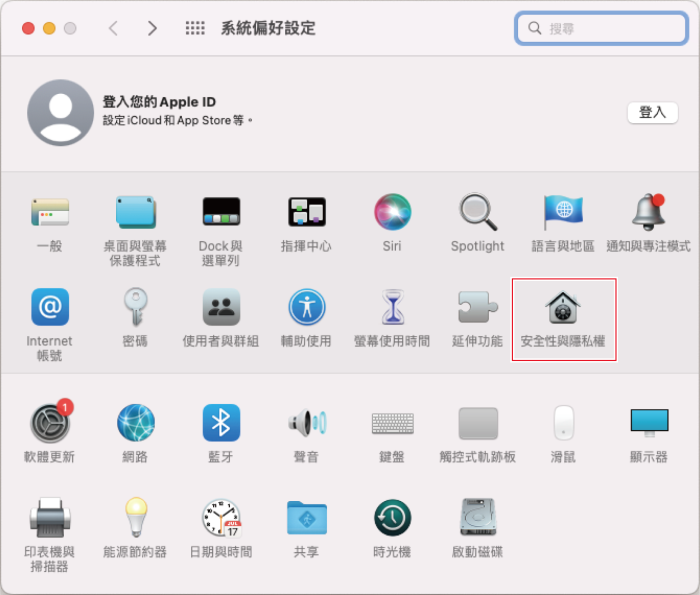Go forward with the right chevron
This screenshot has width=700, height=595.
(x=152, y=28)
